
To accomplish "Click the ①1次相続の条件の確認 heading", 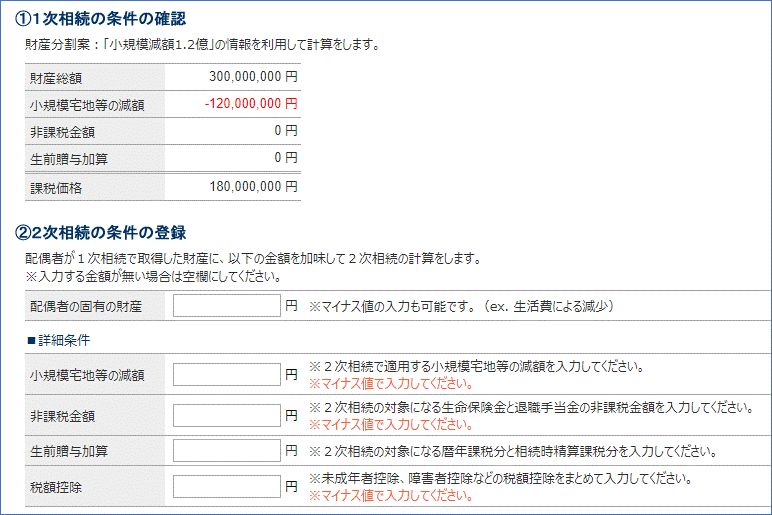I will tap(101, 19).
